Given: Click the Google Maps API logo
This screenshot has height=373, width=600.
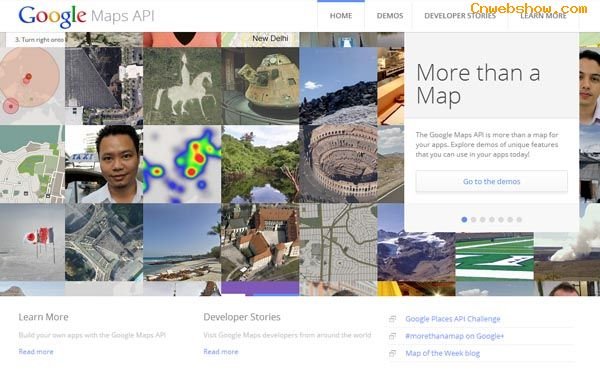Looking at the screenshot, I should click(86, 16).
